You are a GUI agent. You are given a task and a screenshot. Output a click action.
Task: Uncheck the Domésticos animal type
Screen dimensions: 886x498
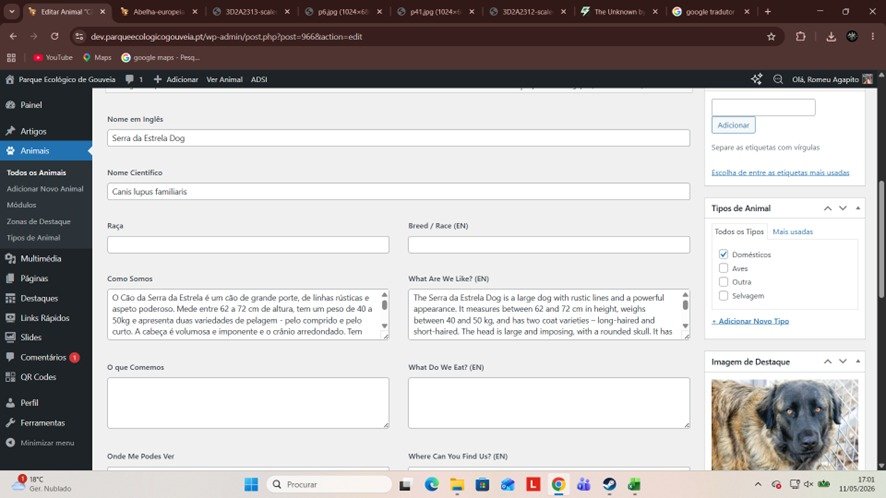pyautogui.click(x=723, y=254)
